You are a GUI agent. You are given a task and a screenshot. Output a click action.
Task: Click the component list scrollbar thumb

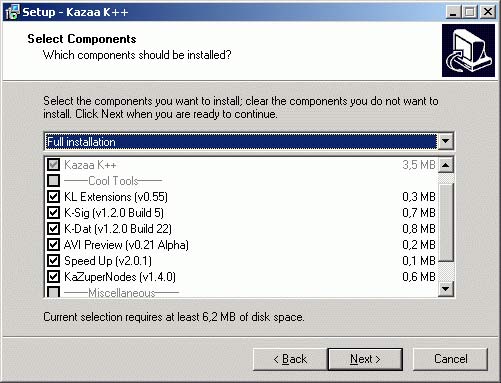click(446, 222)
